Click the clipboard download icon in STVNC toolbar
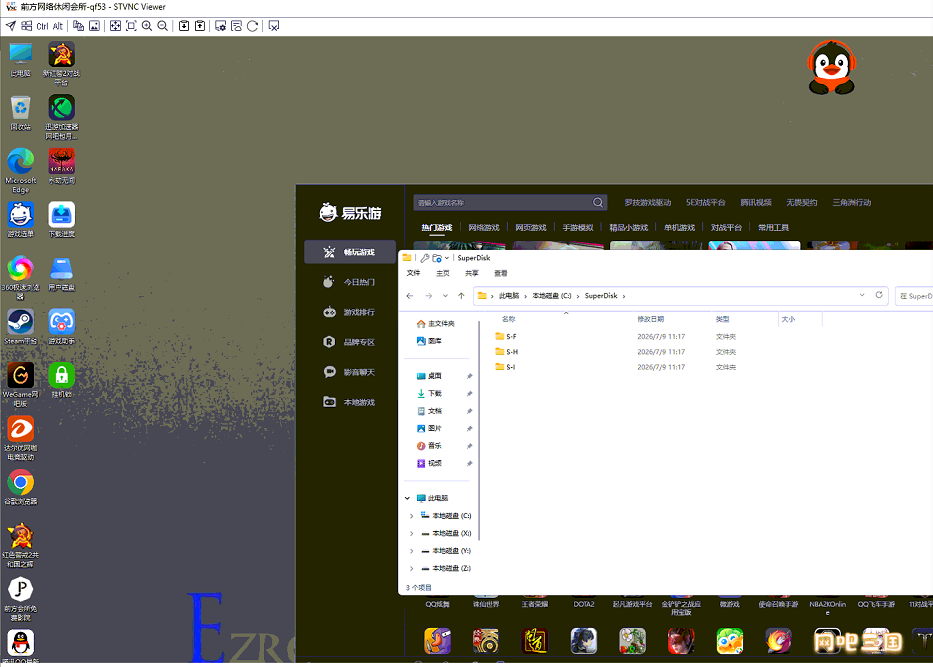The height and width of the screenshot is (667, 933). pyautogui.click(x=184, y=26)
